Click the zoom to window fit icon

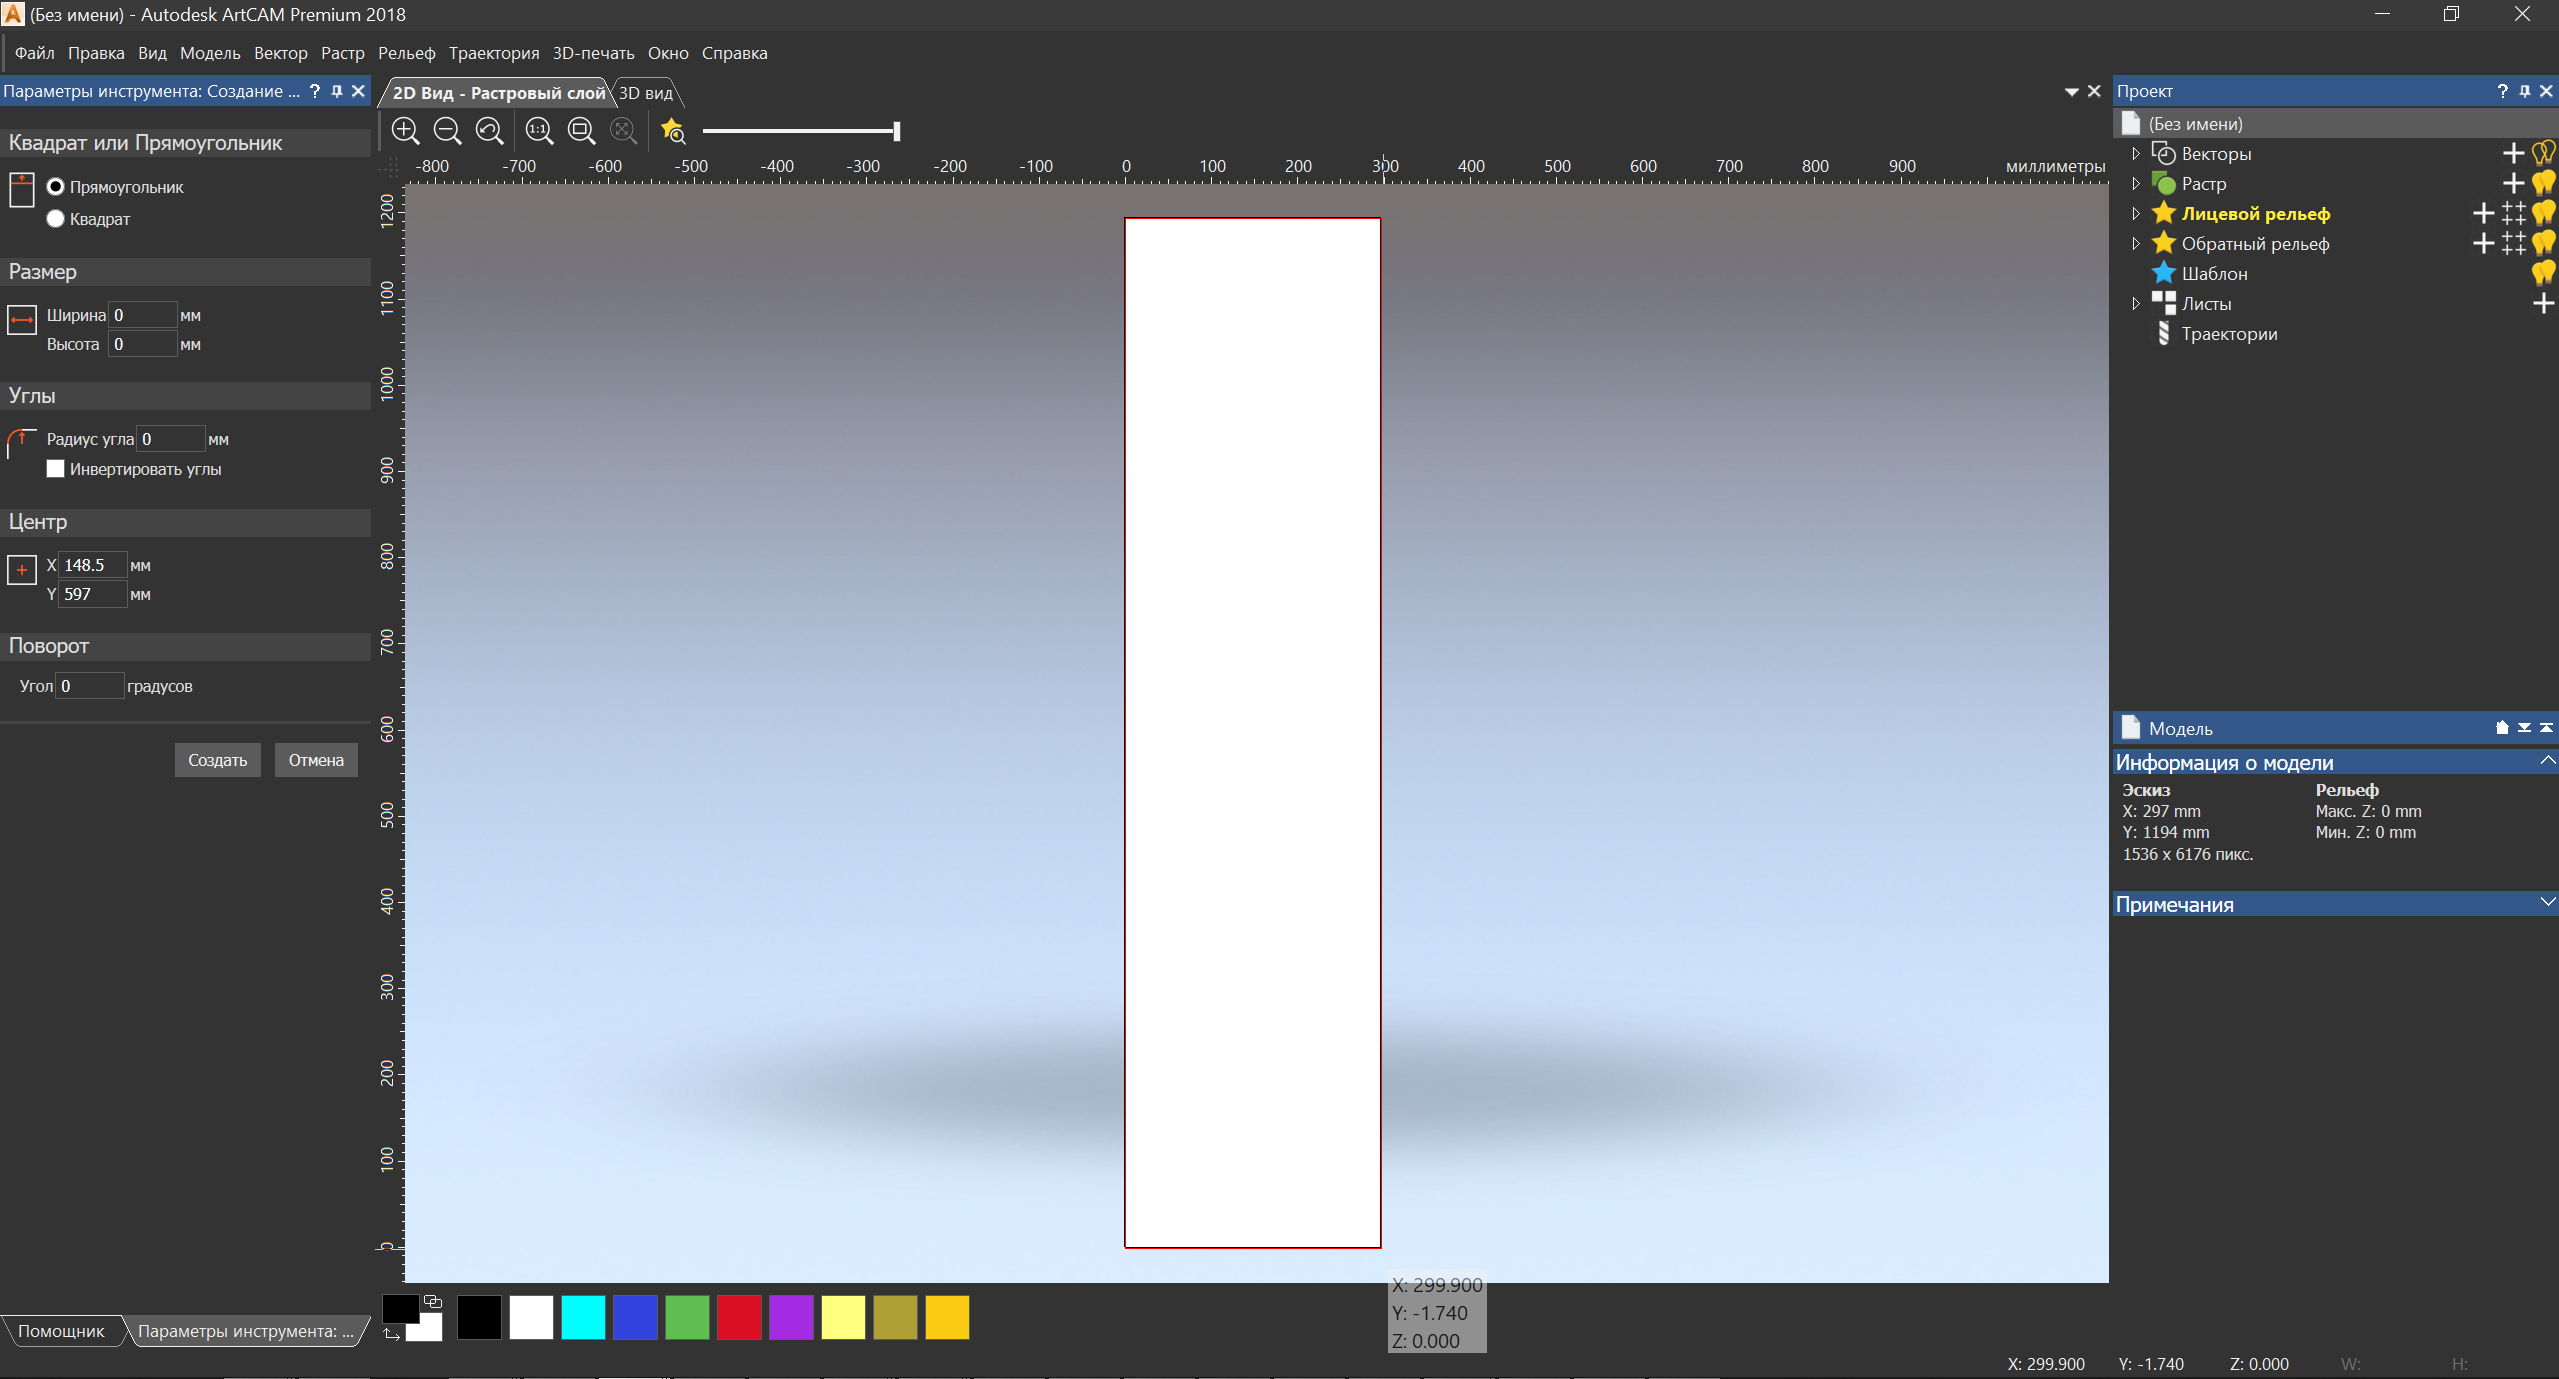pos(581,131)
